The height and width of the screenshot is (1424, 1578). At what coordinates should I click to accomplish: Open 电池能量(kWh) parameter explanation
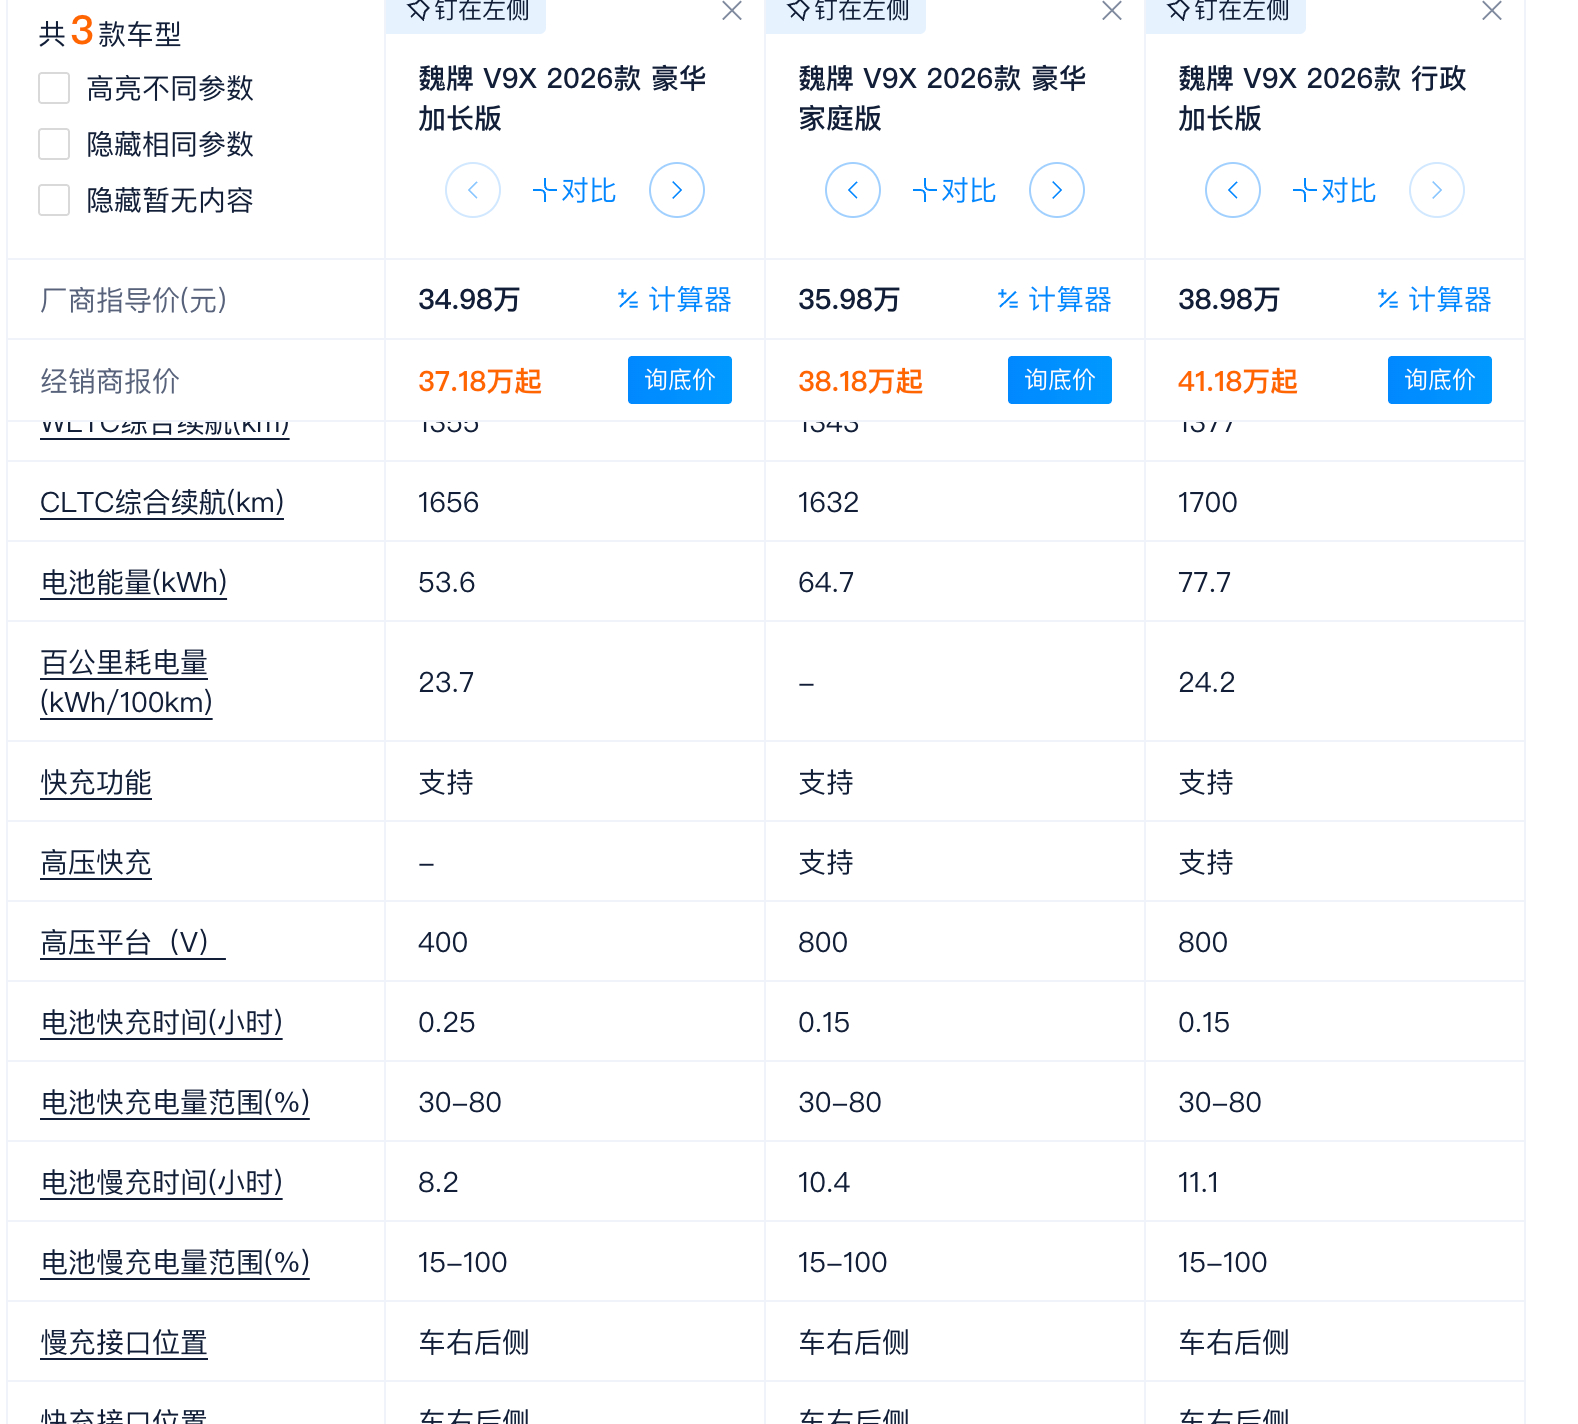134,582
